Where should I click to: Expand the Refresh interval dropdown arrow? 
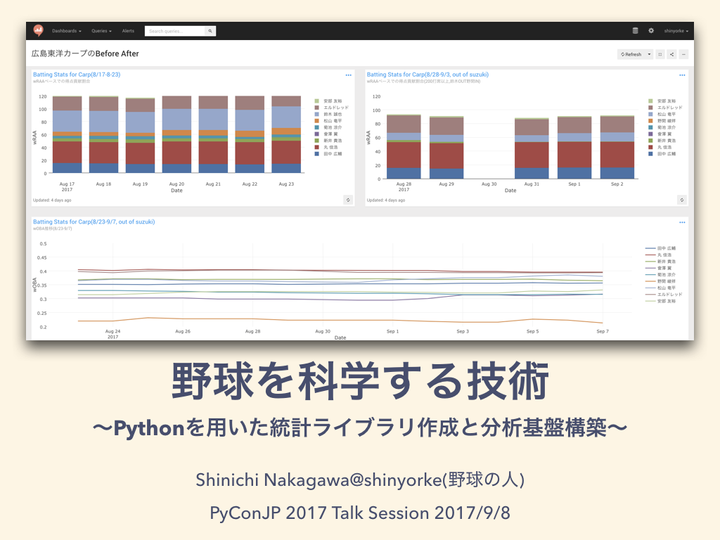pos(649,54)
